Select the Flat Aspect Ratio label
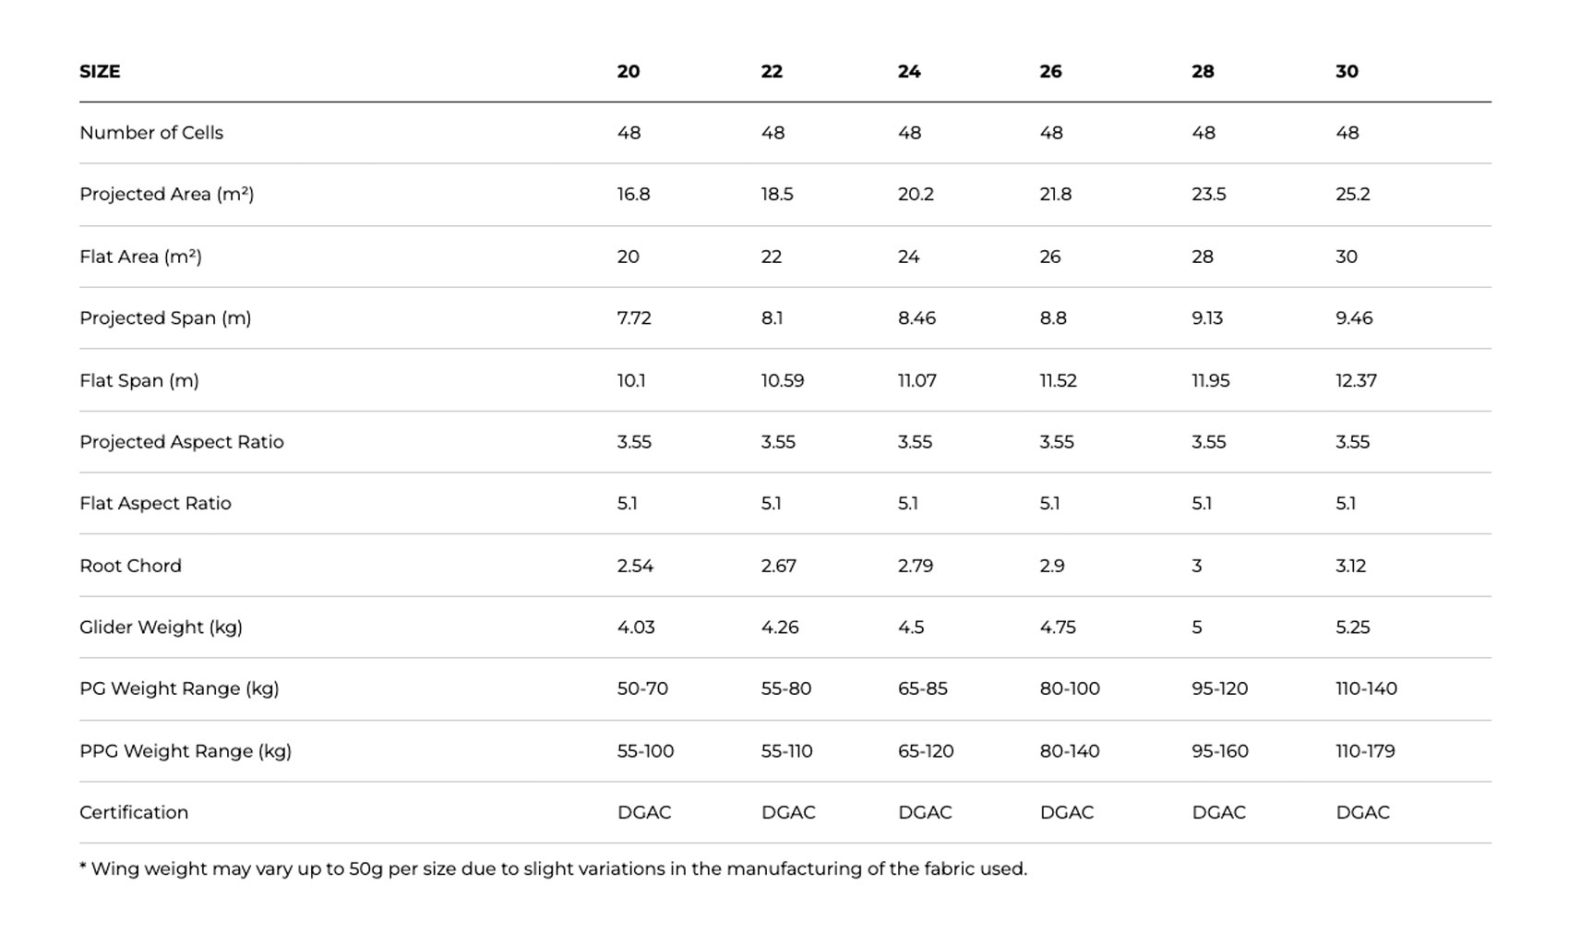This screenshot has height=945, width=1569. pyautogui.click(x=155, y=503)
